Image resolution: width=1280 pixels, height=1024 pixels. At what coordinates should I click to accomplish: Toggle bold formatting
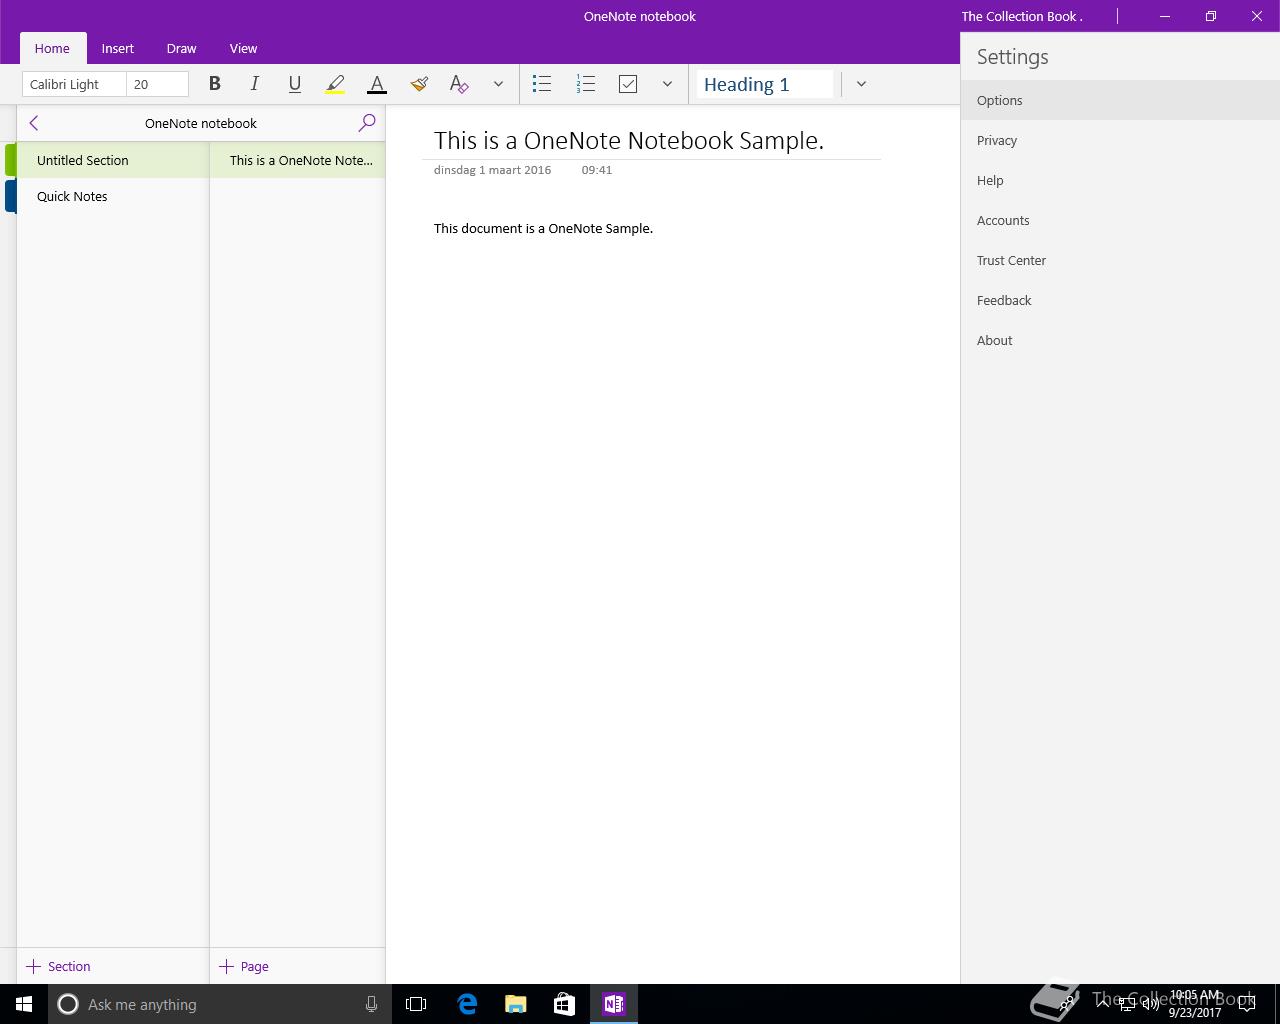(x=214, y=84)
